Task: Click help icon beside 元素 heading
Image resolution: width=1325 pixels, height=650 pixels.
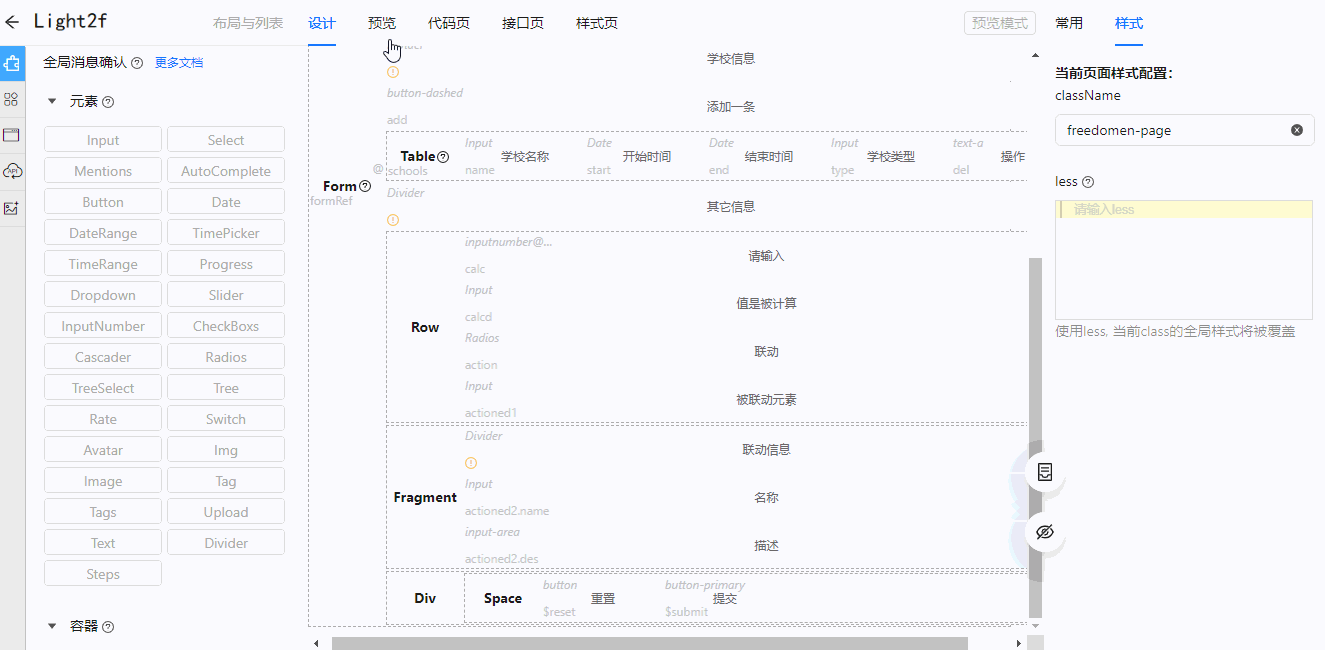Action: click(x=108, y=102)
